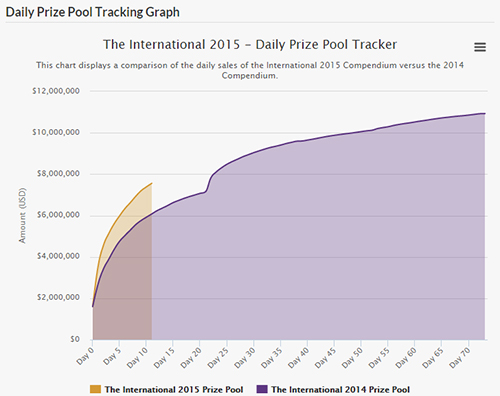Select the Day 25 axis label

click(x=218, y=357)
